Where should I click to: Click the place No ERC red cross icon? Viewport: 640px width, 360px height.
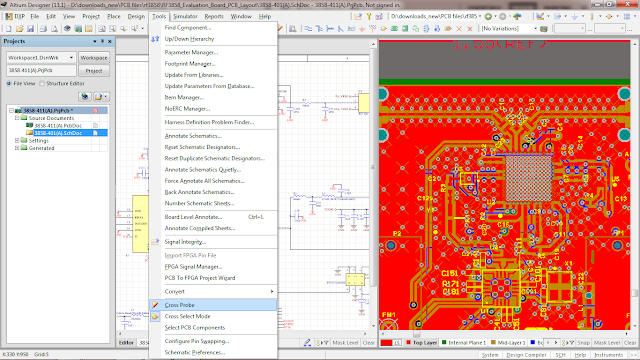pyautogui.click(x=459, y=29)
